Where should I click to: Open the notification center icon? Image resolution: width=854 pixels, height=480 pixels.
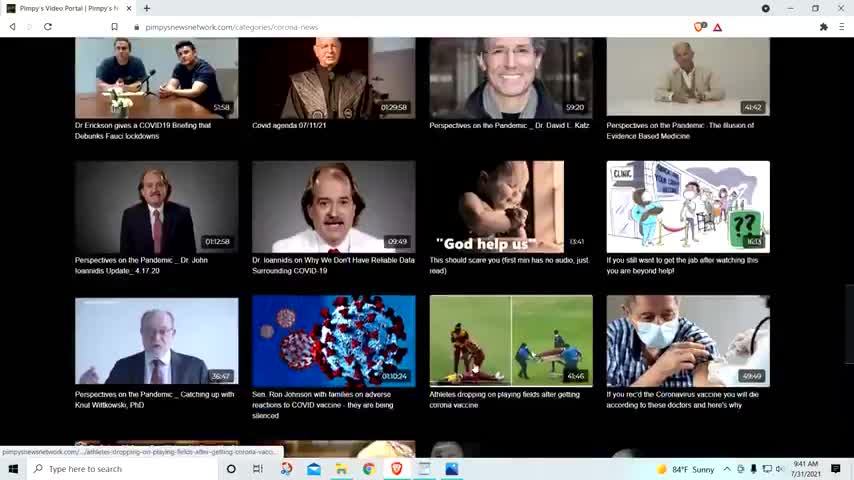pos(835,469)
